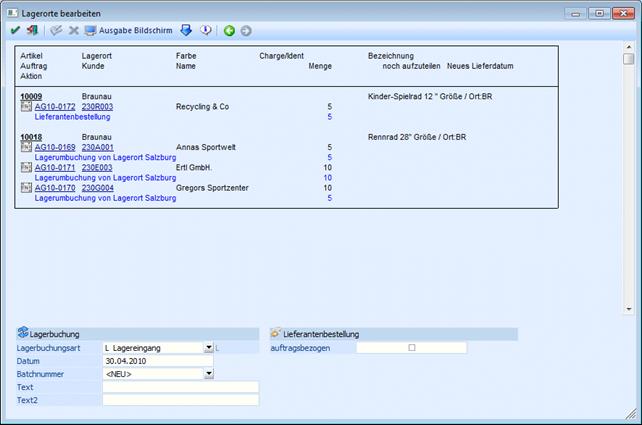
Task: Click the exit door icon in toolbar
Action: pos(30,31)
